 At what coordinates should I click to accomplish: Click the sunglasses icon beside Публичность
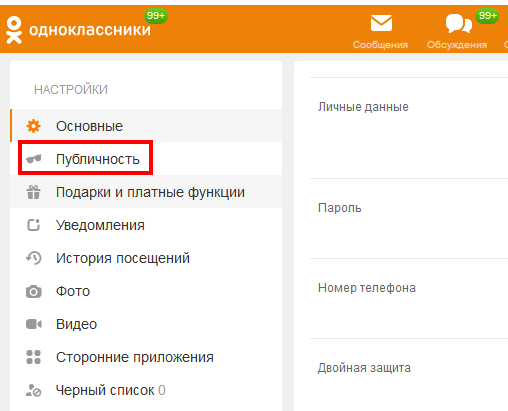pos(34,159)
